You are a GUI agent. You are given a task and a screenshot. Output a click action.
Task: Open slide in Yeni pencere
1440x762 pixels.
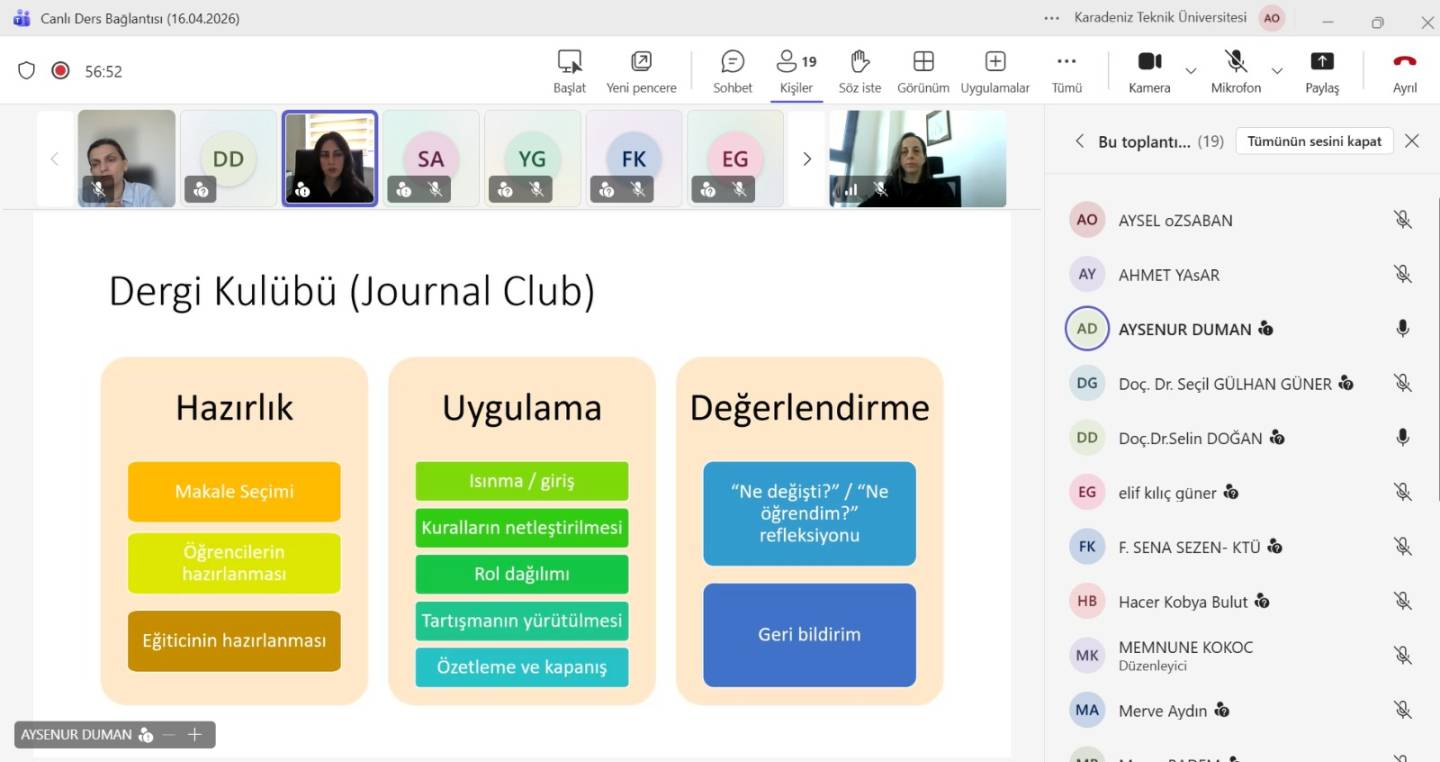pos(641,63)
